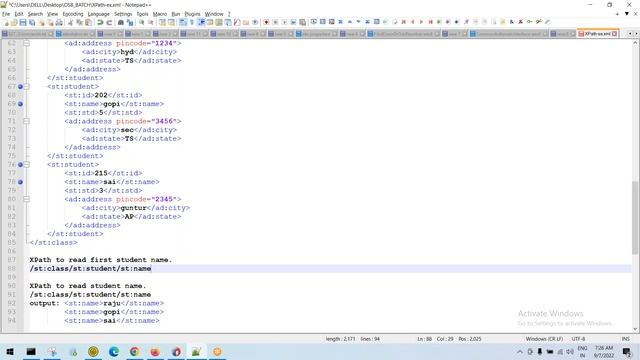Click the Playback macro icon
The height and width of the screenshot is (360, 640).
tap(284, 22)
